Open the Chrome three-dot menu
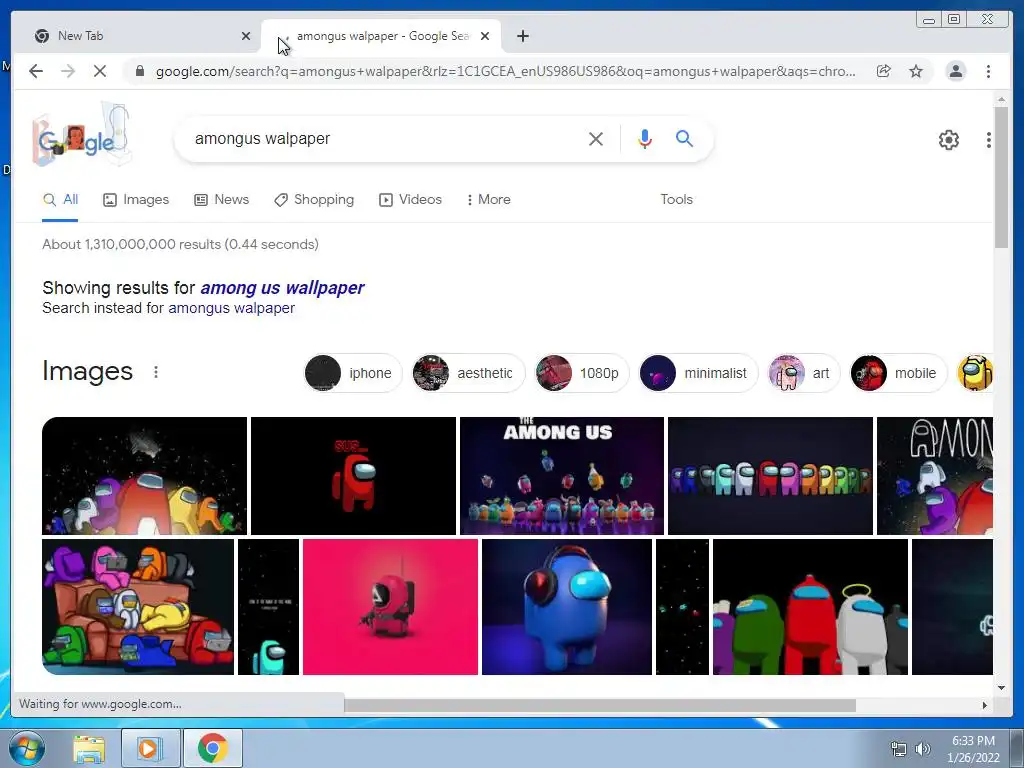Image resolution: width=1024 pixels, height=768 pixels. pyautogui.click(x=988, y=71)
